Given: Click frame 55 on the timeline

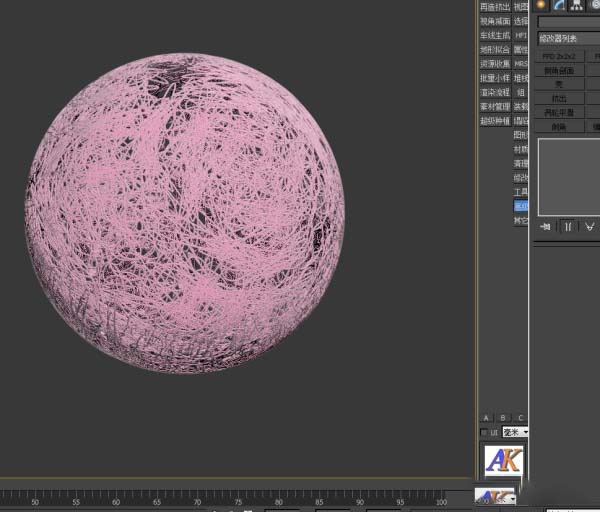Looking at the screenshot, I should point(76,502).
